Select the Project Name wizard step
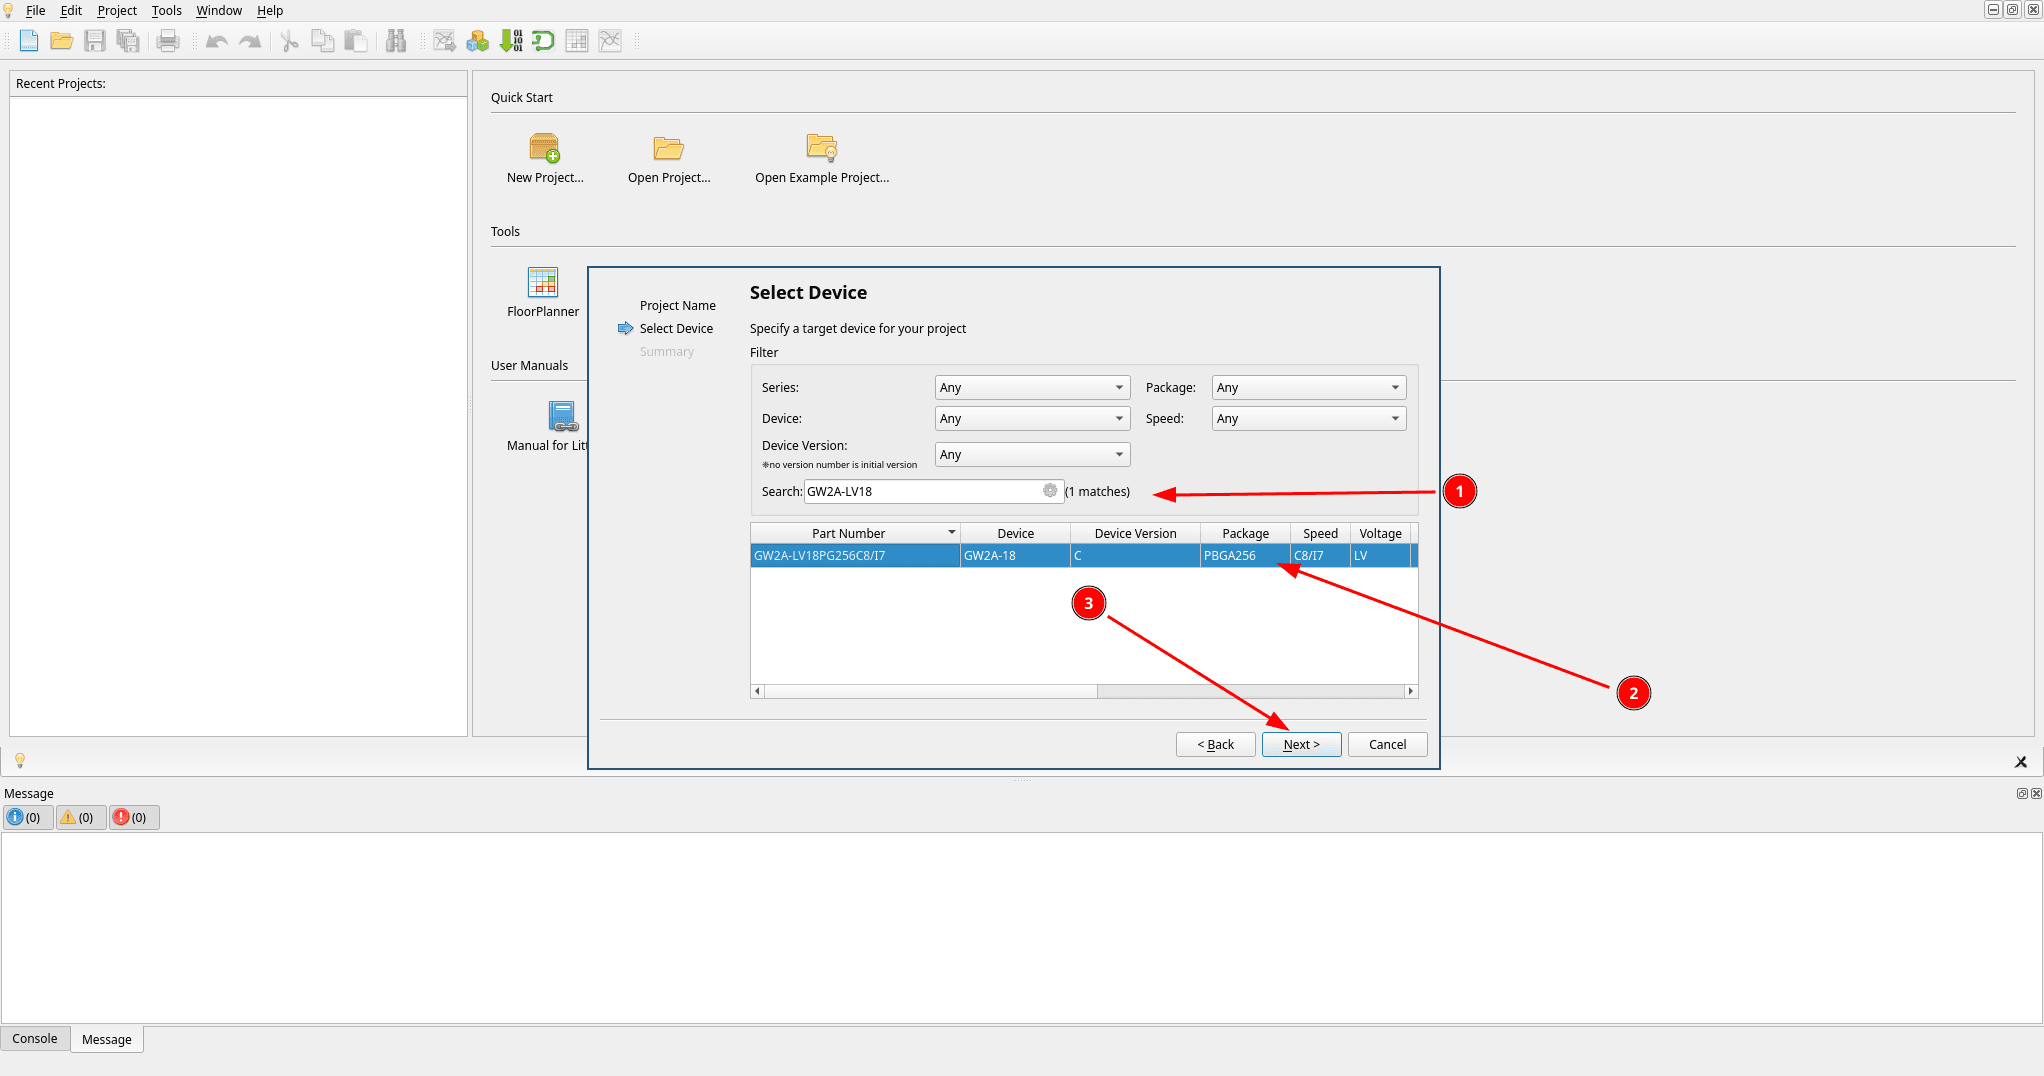Viewport: 2044px width, 1076px height. pos(677,305)
